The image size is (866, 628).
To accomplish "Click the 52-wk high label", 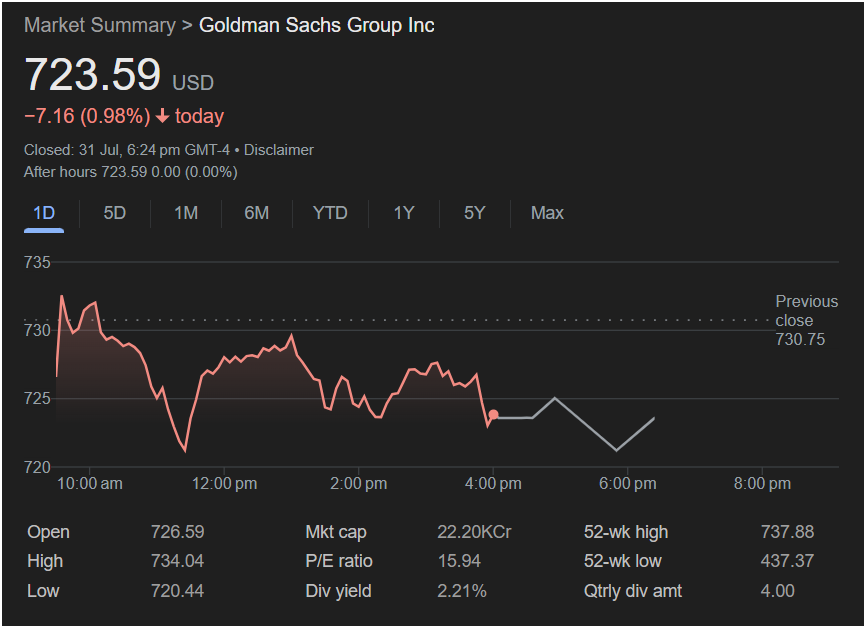I will pyautogui.click(x=626, y=532).
